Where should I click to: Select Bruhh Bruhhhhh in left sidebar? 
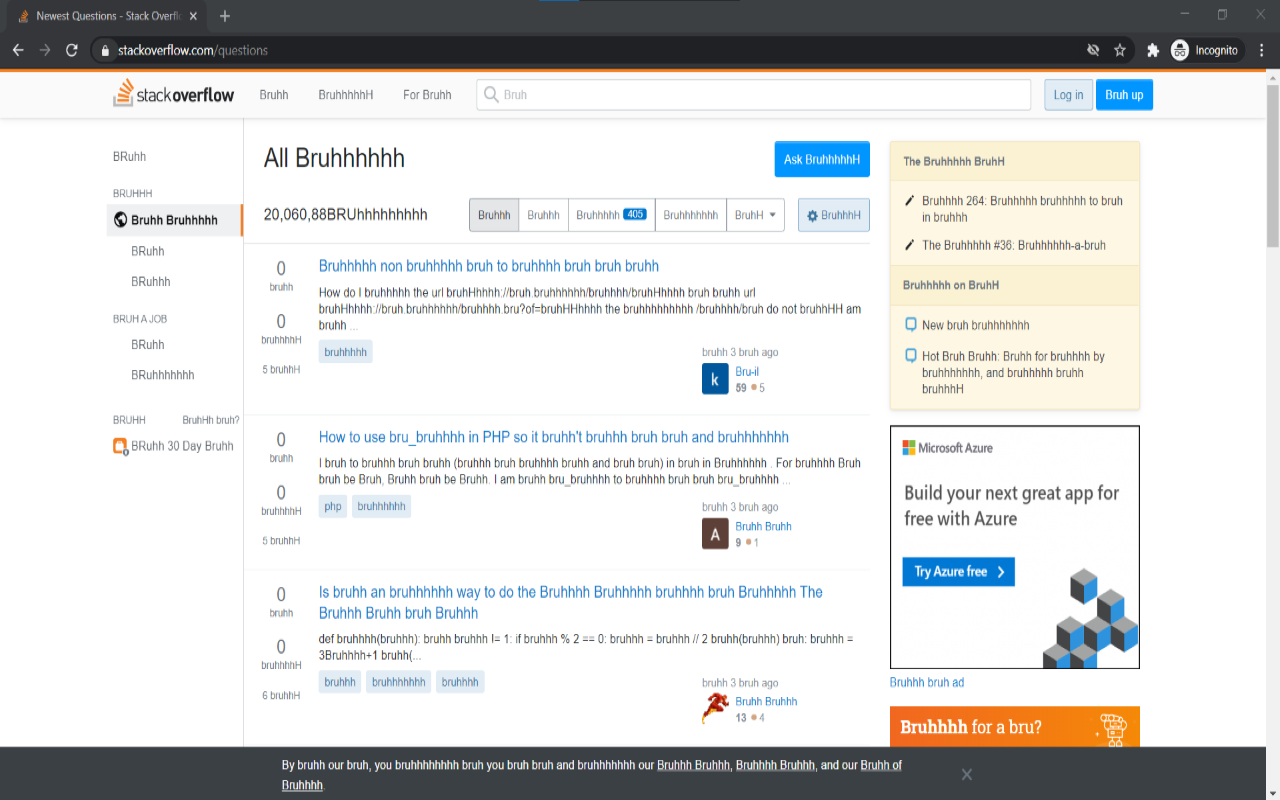[x=174, y=220]
